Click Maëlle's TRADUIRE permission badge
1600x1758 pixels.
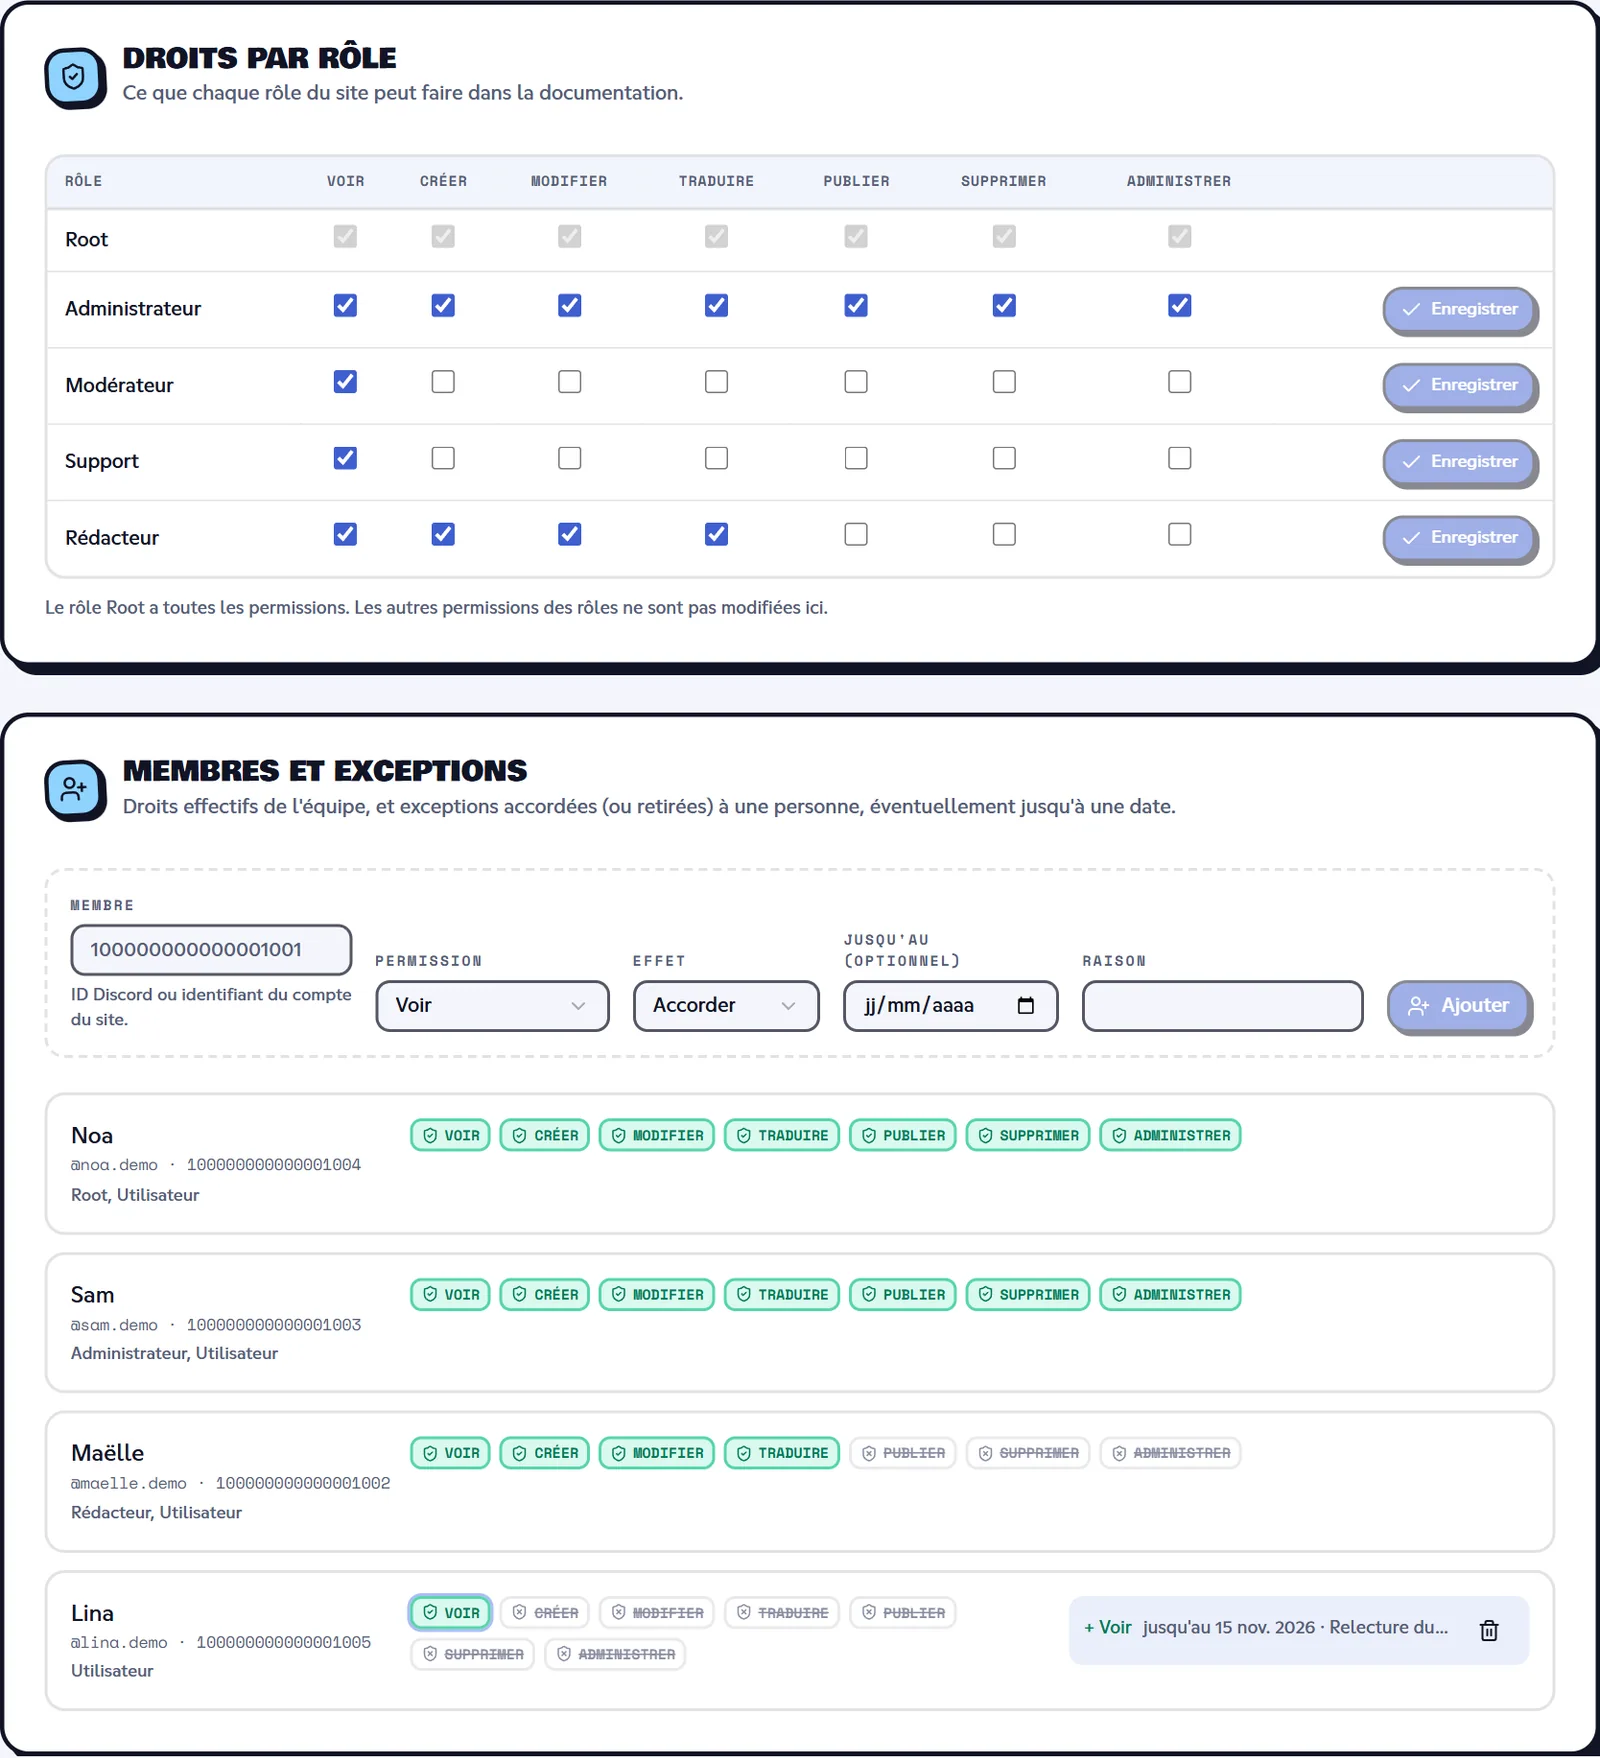tap(782, 1453)
